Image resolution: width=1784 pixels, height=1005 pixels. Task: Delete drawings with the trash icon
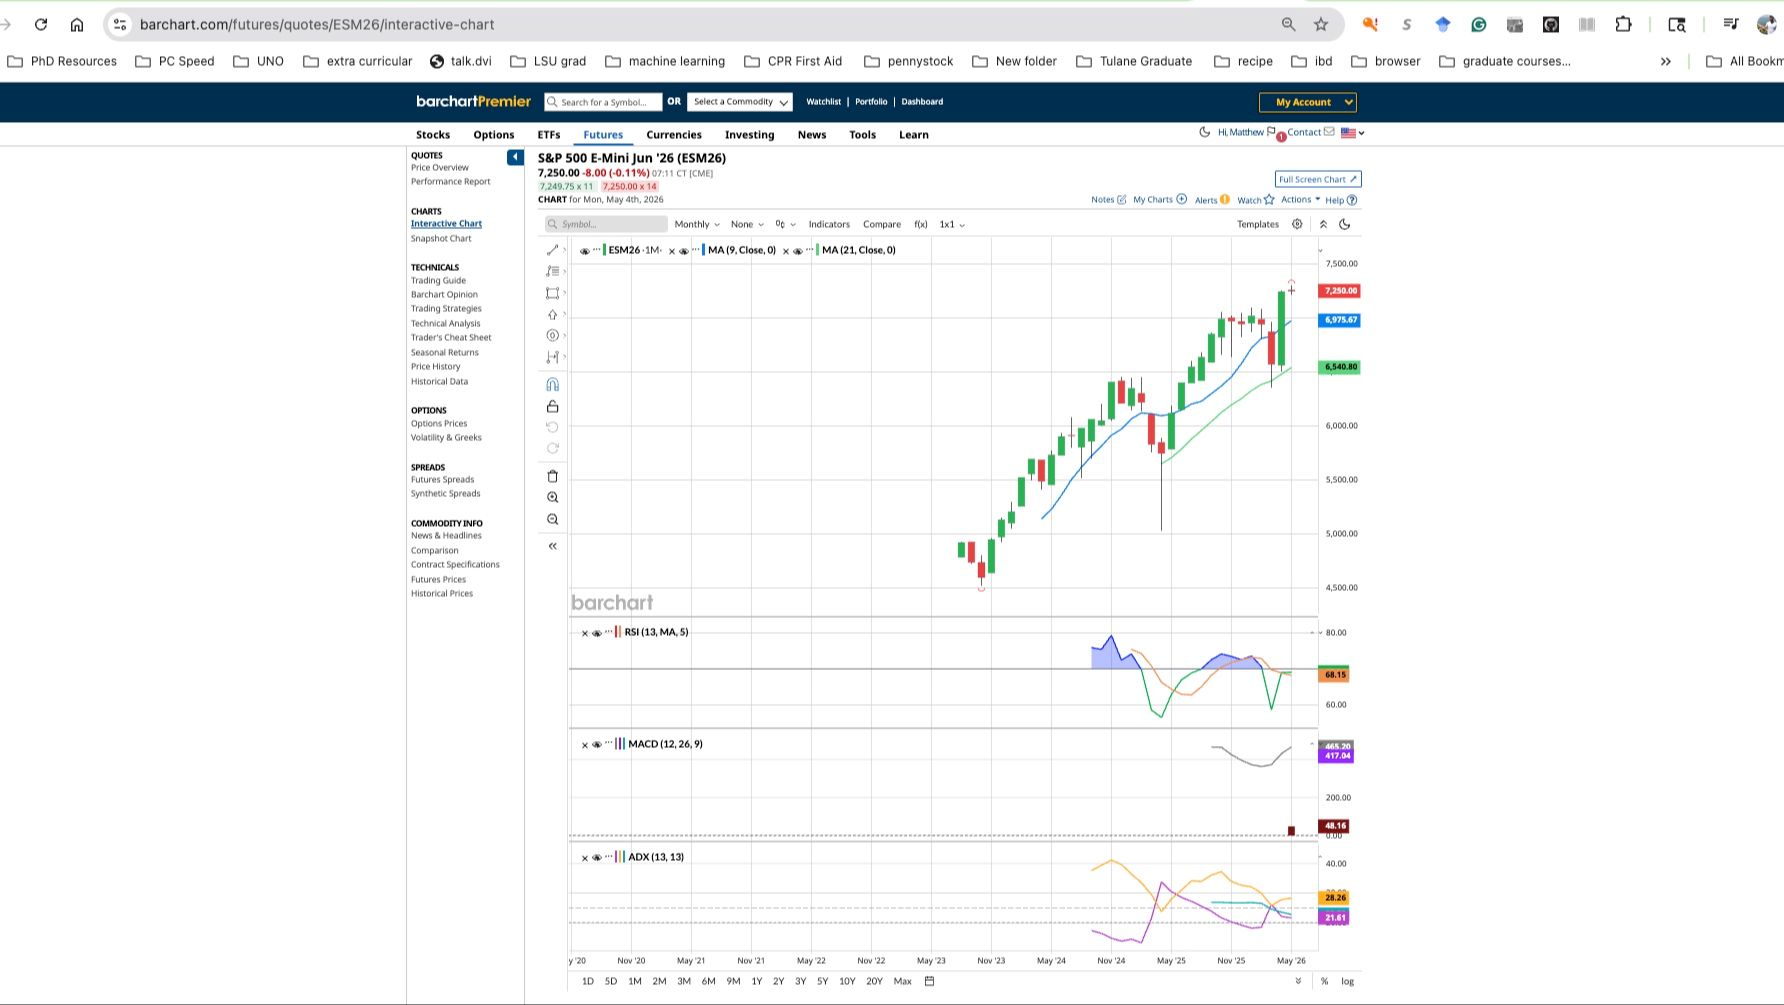552,476
